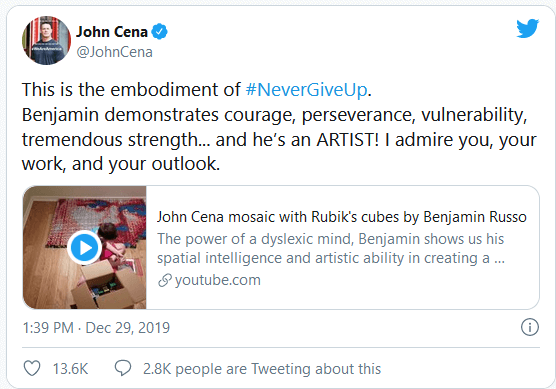Visit the @JohnCena handle
This screenshot has width=556, height=389.
pos(115,52)
